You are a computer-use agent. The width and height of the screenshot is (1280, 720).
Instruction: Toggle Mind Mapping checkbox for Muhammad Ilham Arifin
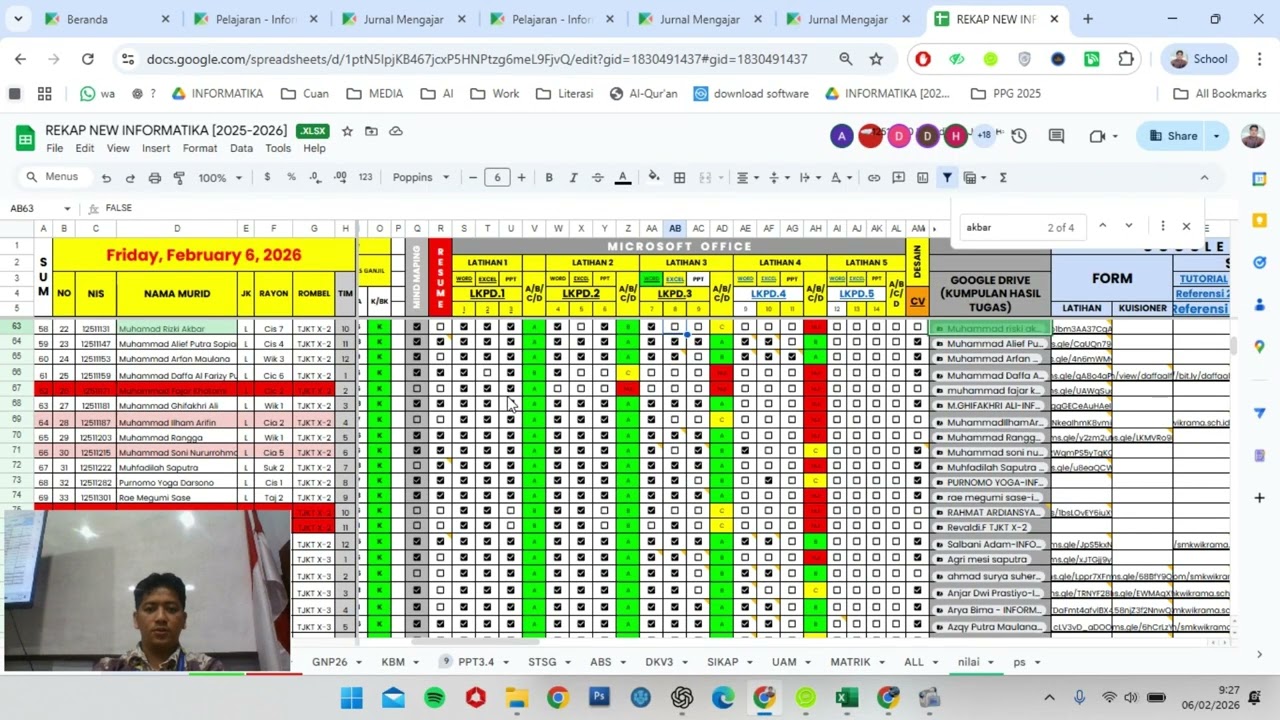(x=417, y=421)
